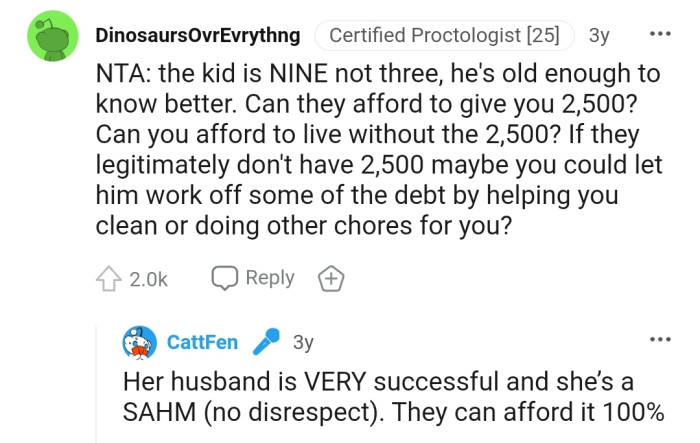Click the 3y timestamp beside CattFen
Image resolution: width=700 pixels, height=443 pixels.
(303, 343)
